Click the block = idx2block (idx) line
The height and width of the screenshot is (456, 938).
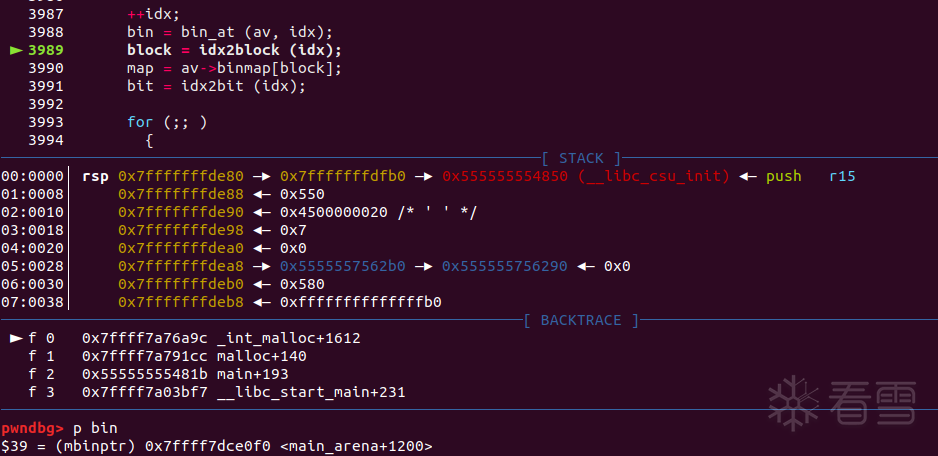[x=234, y=50]
